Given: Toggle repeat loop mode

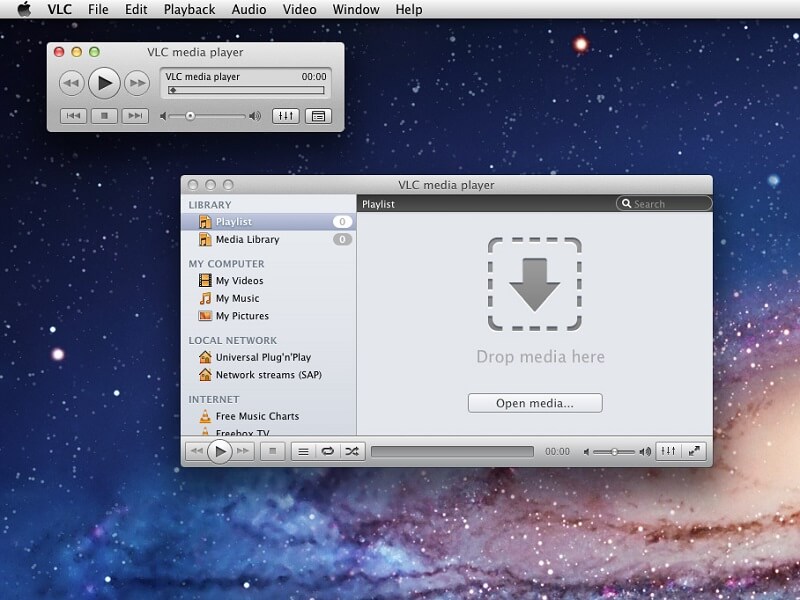Looking at the screenshot, I should click(x=327, y=451).
